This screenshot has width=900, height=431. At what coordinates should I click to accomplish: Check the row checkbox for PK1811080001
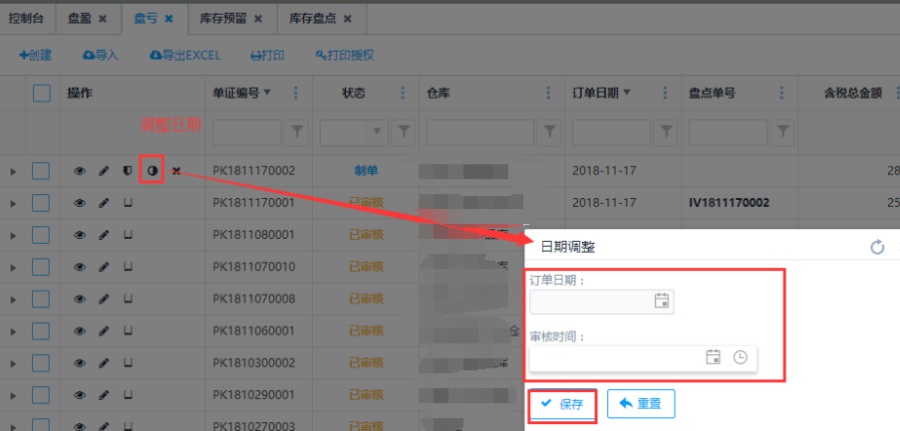coord(41,235)
